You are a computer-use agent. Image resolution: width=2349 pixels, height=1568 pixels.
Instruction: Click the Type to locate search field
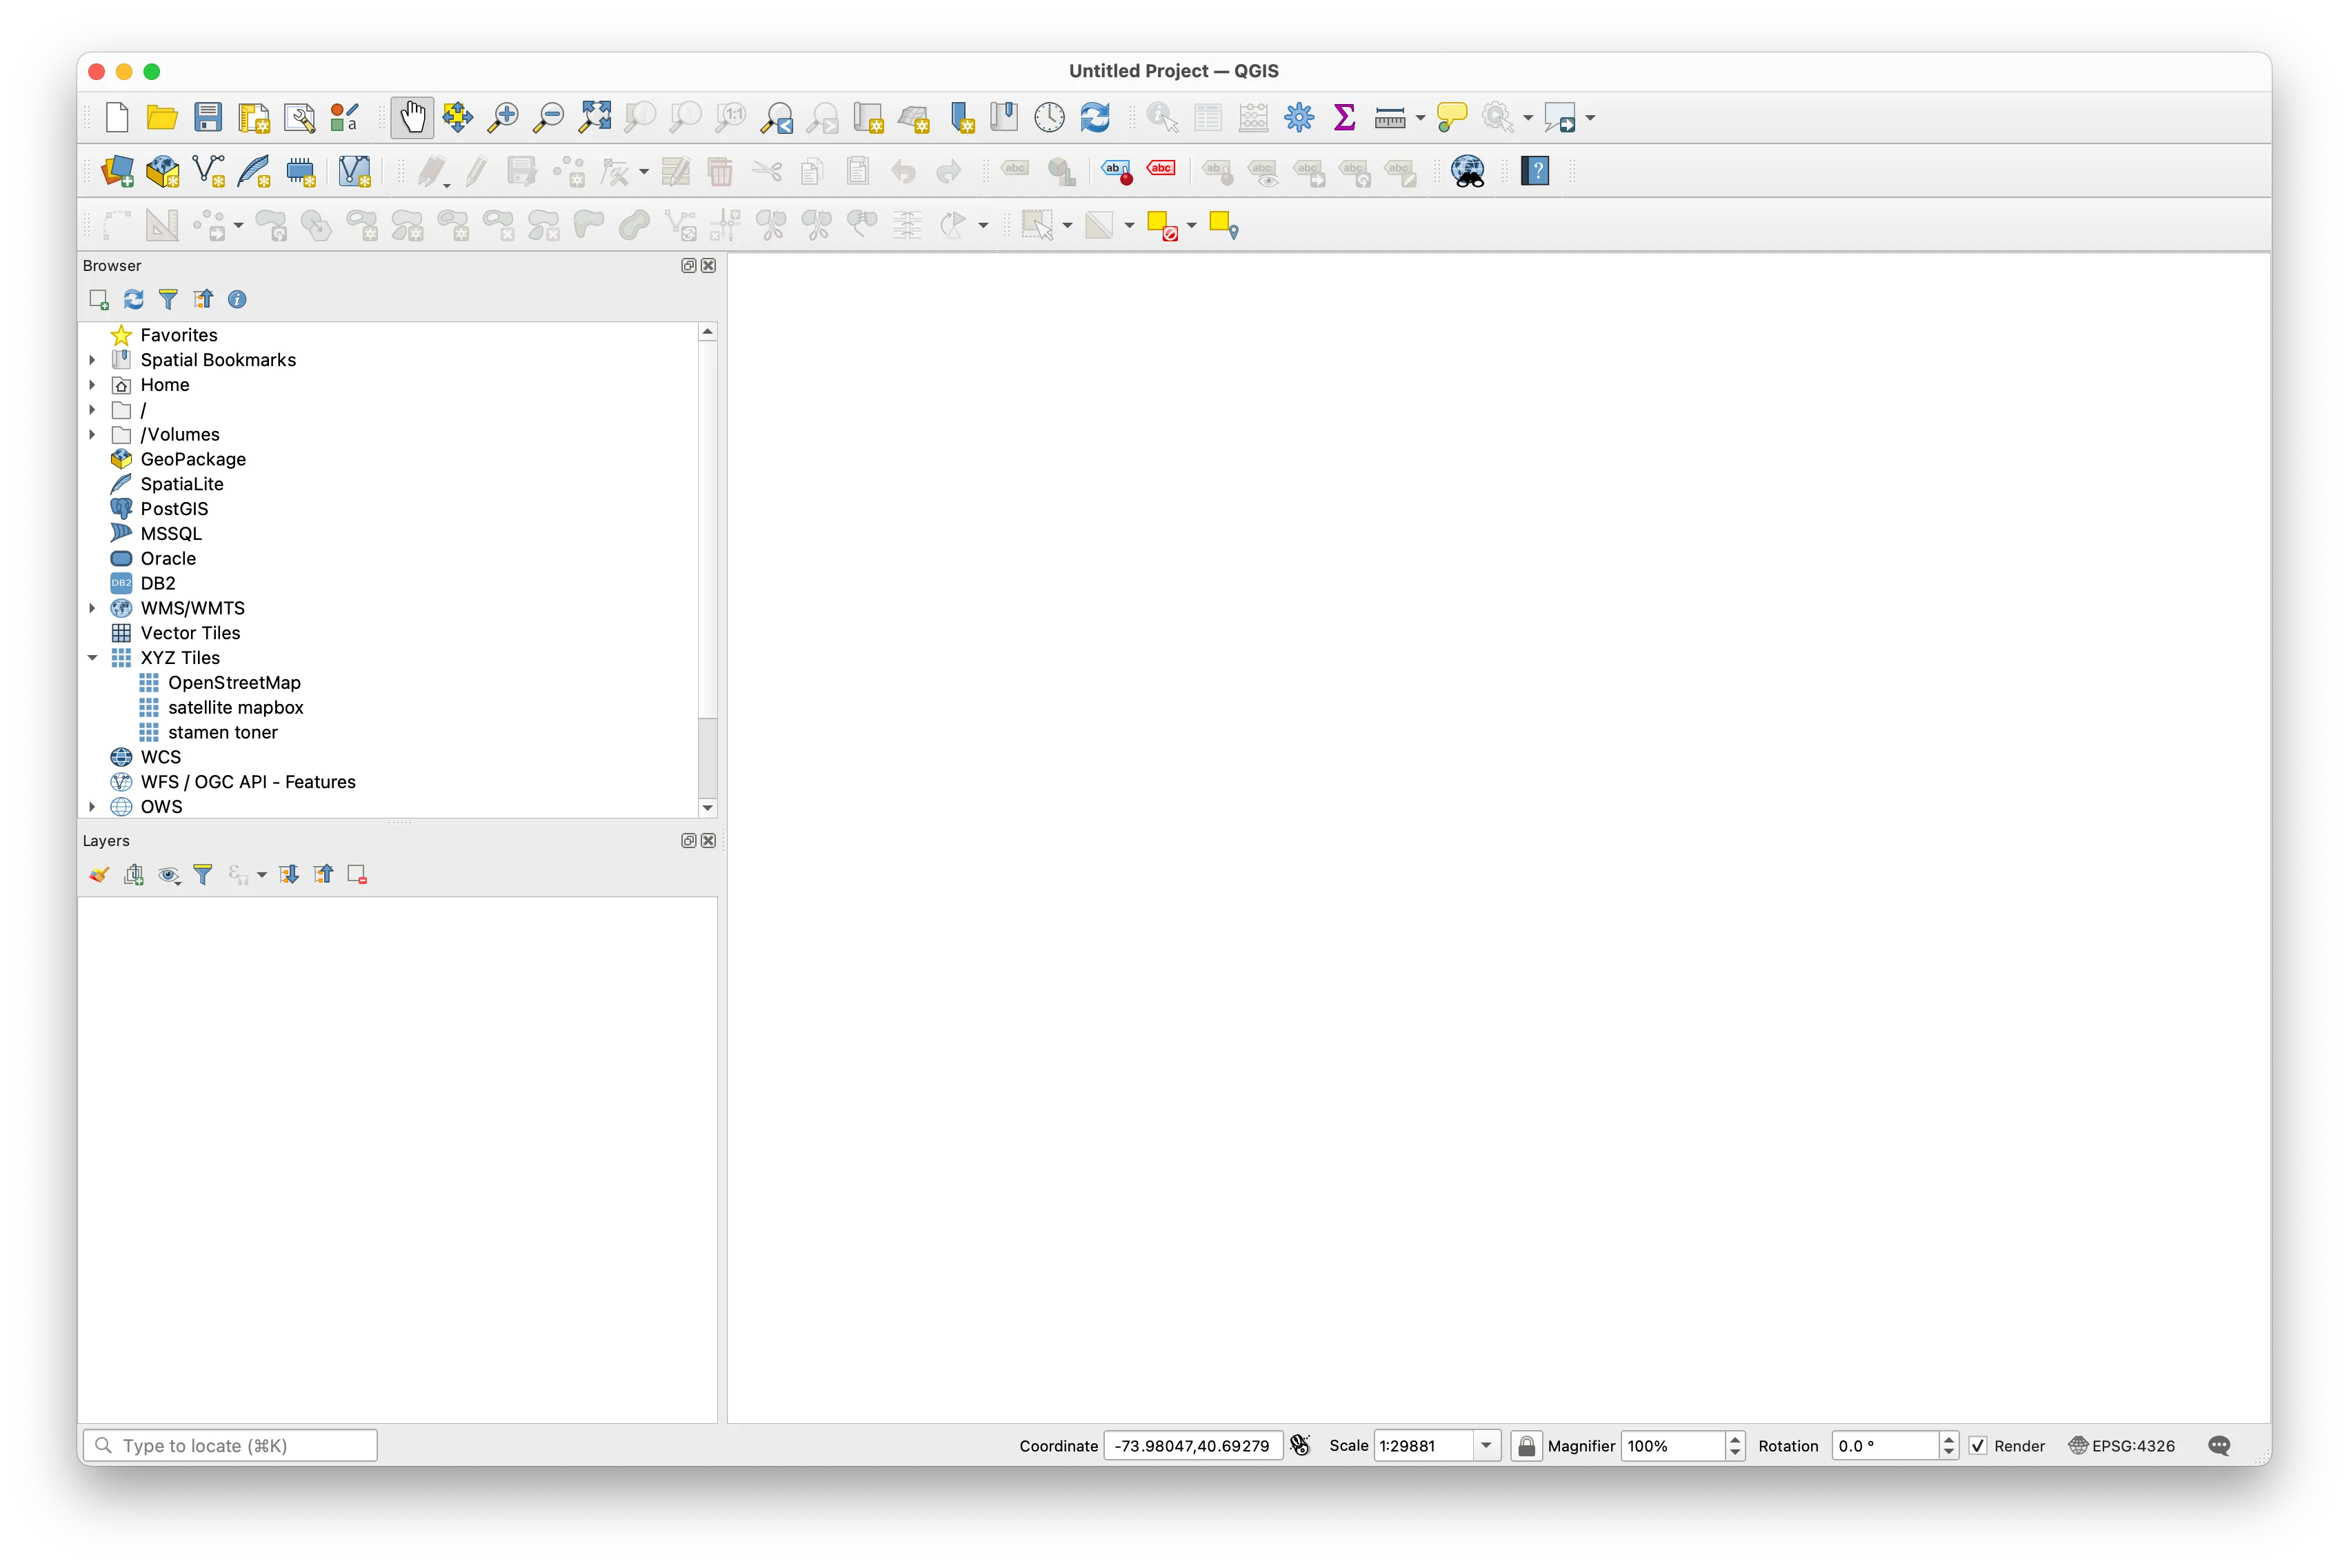pos(230,1446)
